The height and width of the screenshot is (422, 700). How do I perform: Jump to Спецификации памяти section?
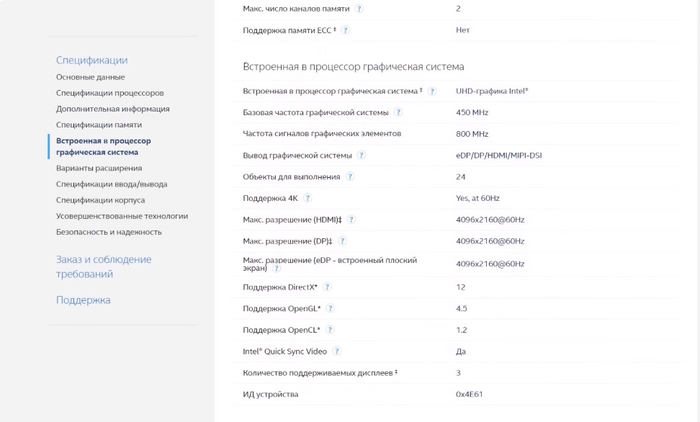[x=98, y=125]
